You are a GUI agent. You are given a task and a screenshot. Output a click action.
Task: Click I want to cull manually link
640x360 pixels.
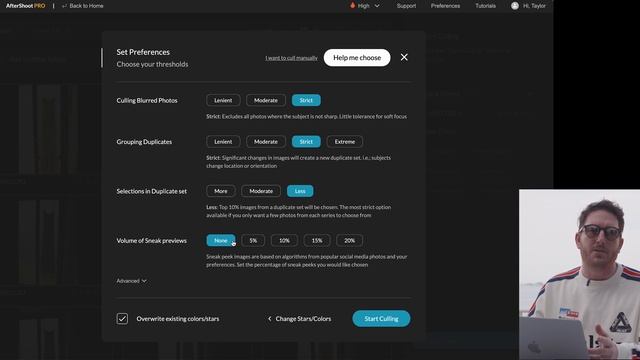[x=291, y=58]
